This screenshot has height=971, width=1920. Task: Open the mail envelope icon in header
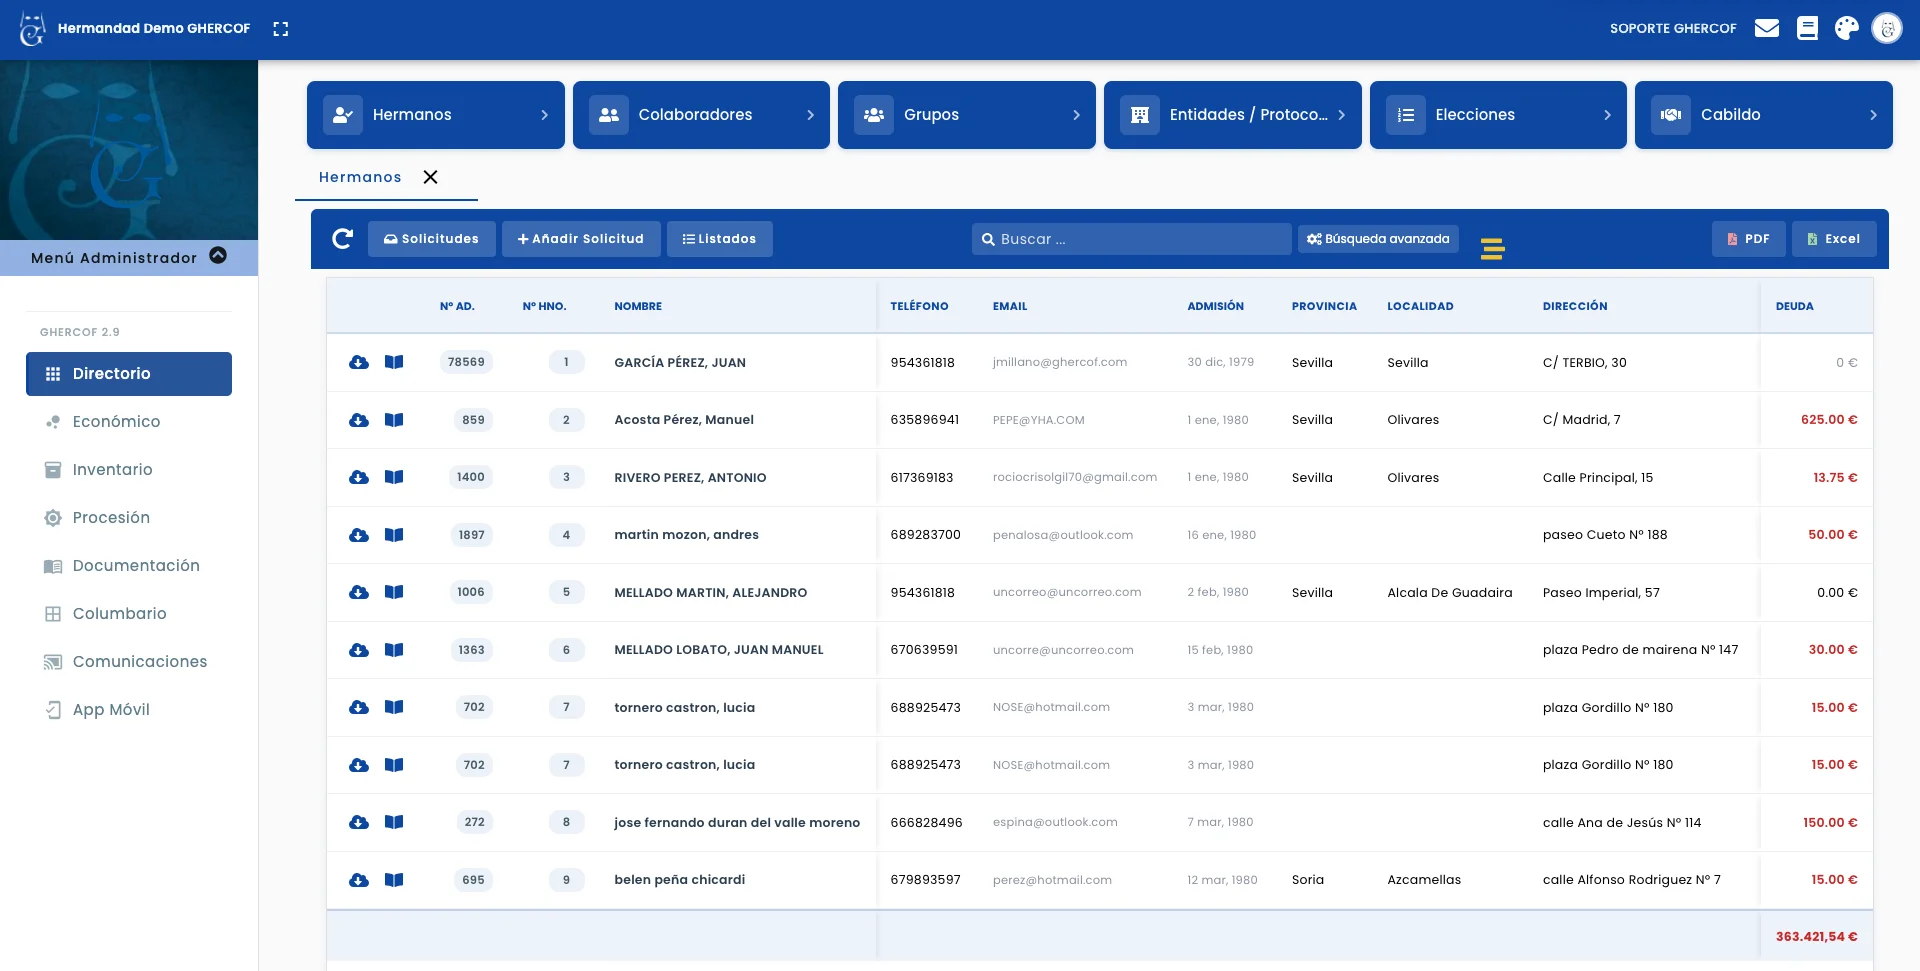1767,28
